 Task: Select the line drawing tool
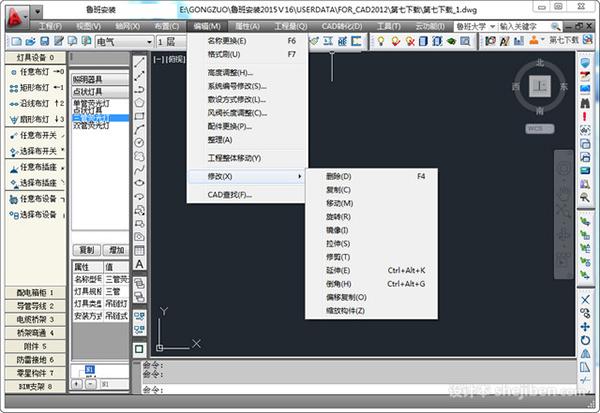click(x=139, y=62)
